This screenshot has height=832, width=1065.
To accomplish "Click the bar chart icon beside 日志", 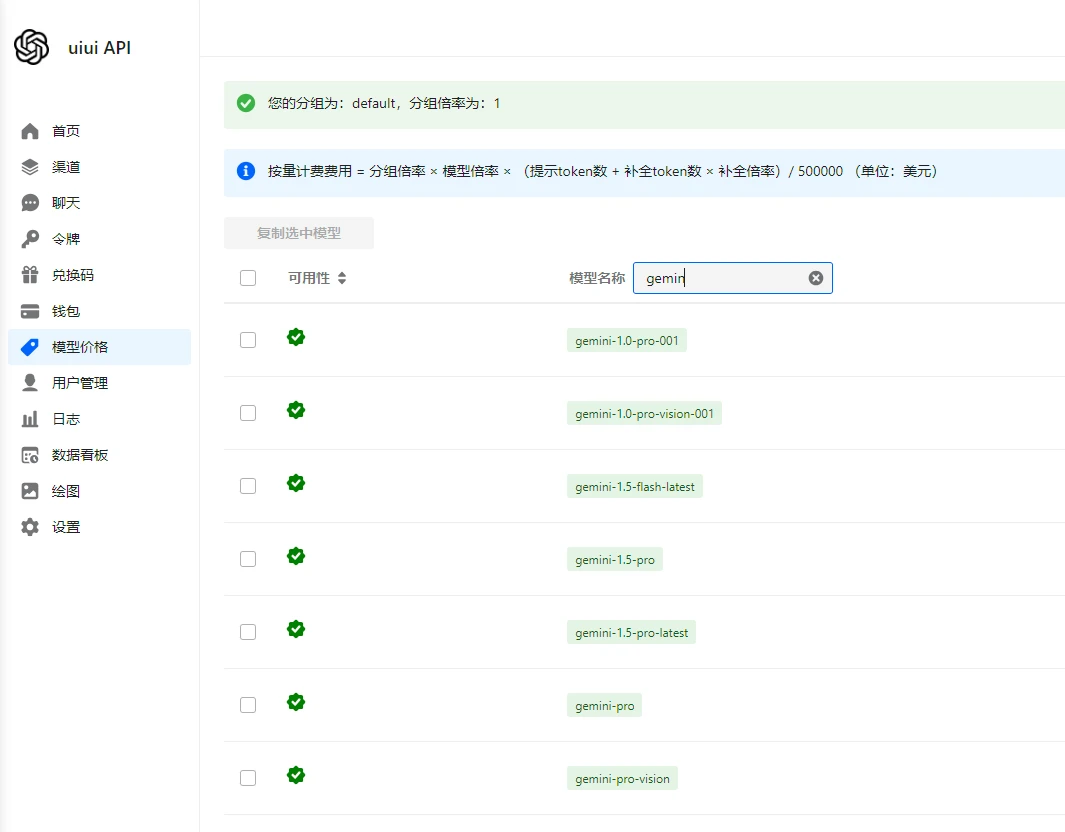I will (x=30, y=419).
